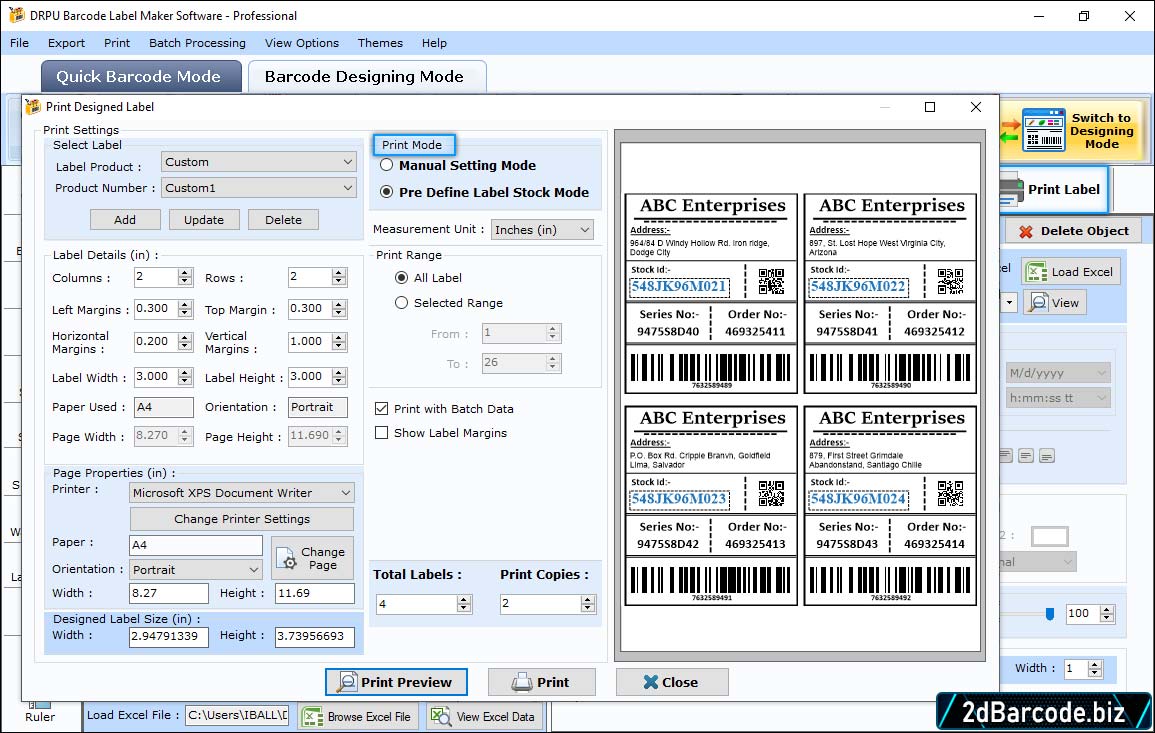Click the Ruler icon at bottom left

pyautogui.click(x=39, y=705)
